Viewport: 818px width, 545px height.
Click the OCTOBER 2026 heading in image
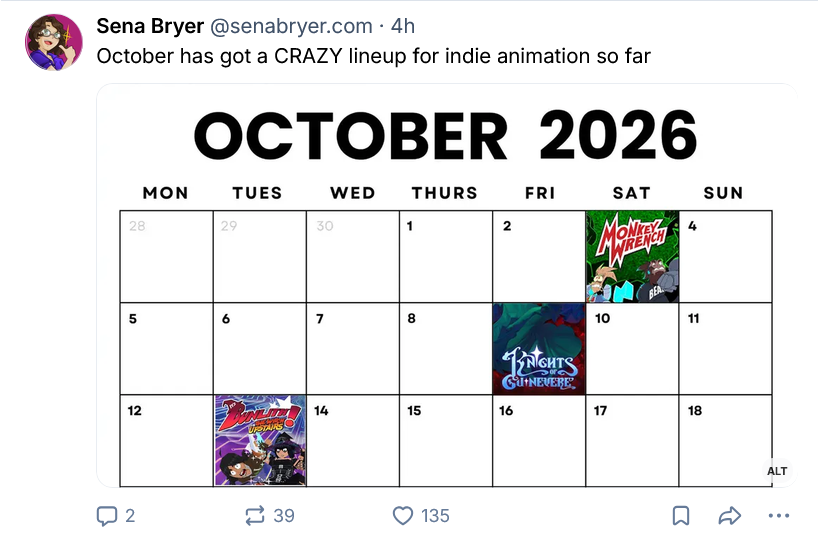coord(445,136)
